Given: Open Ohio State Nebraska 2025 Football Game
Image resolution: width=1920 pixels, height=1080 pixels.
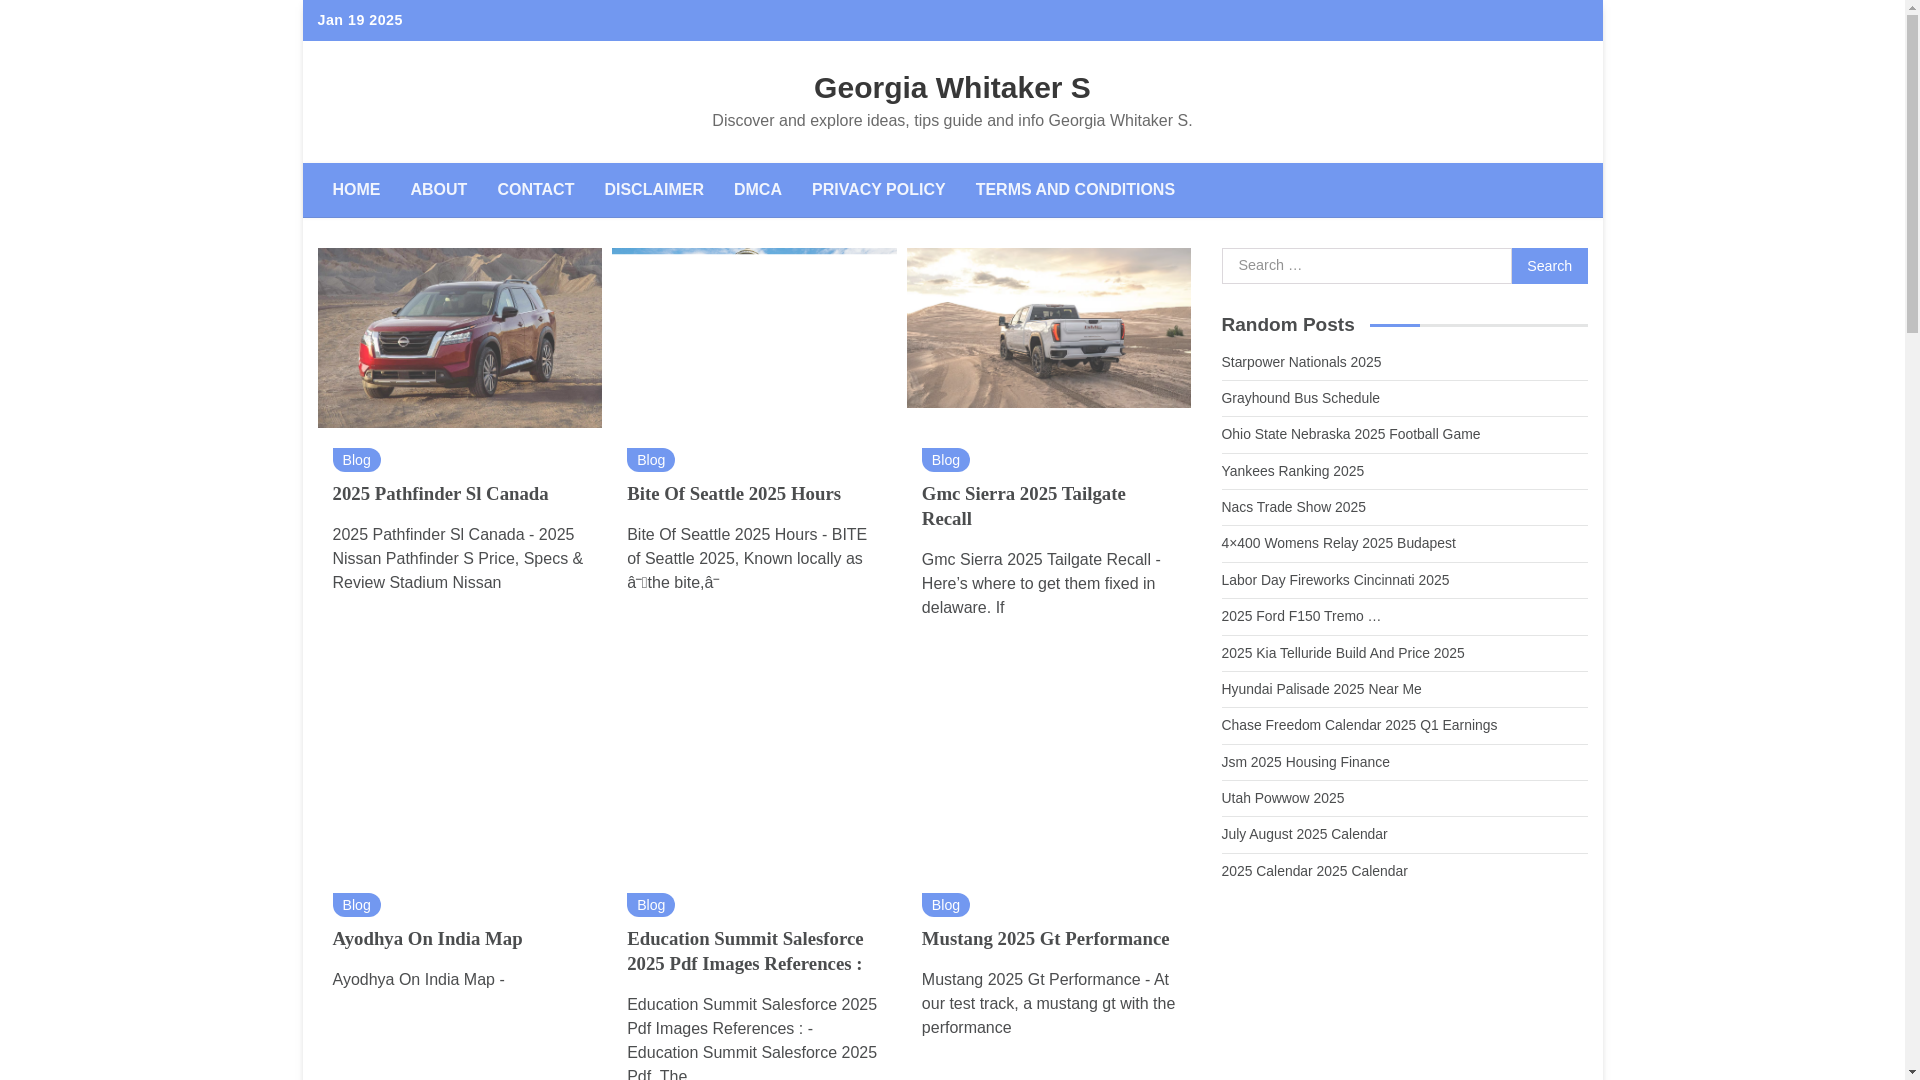Looking at the screenshot, I should point(1350,434).
